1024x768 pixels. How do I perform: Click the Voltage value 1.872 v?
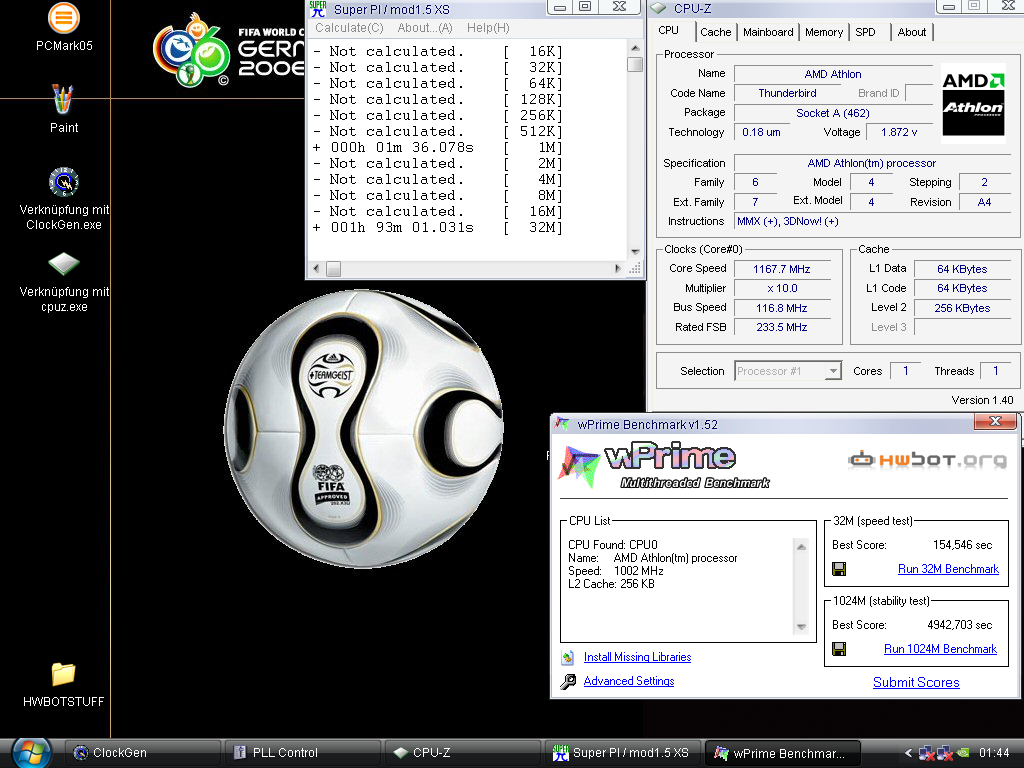(899, 132)
